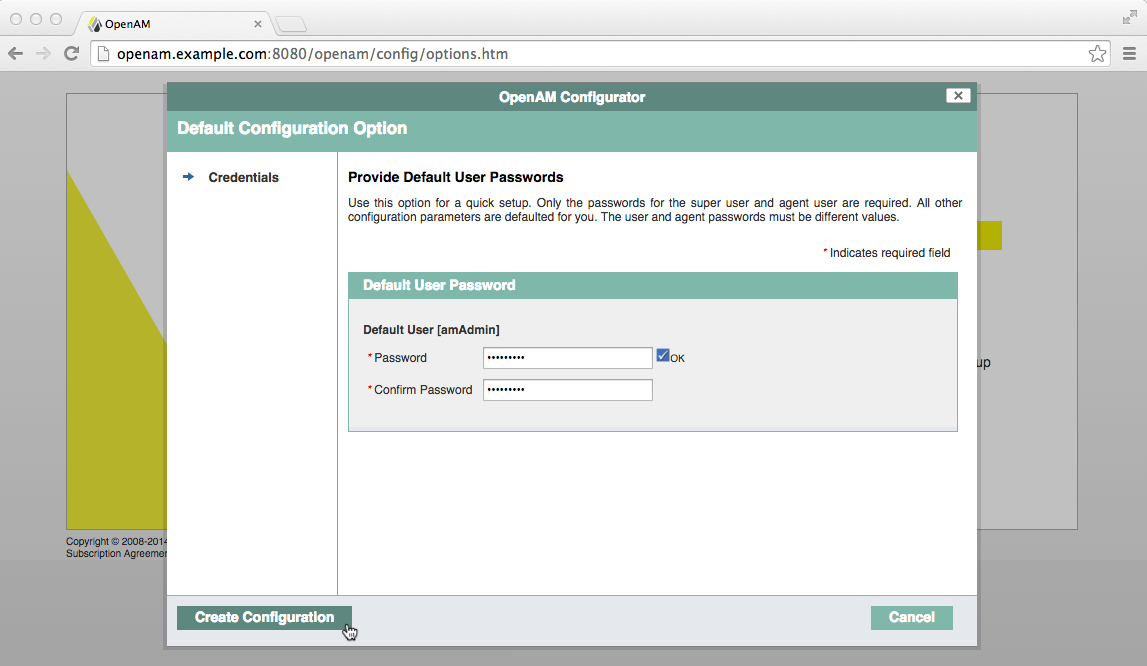Click the 'Default User [amAdmin]' label
Image resolution: width=1147 pixels, height=666 pixels.
tap(431, 330)
